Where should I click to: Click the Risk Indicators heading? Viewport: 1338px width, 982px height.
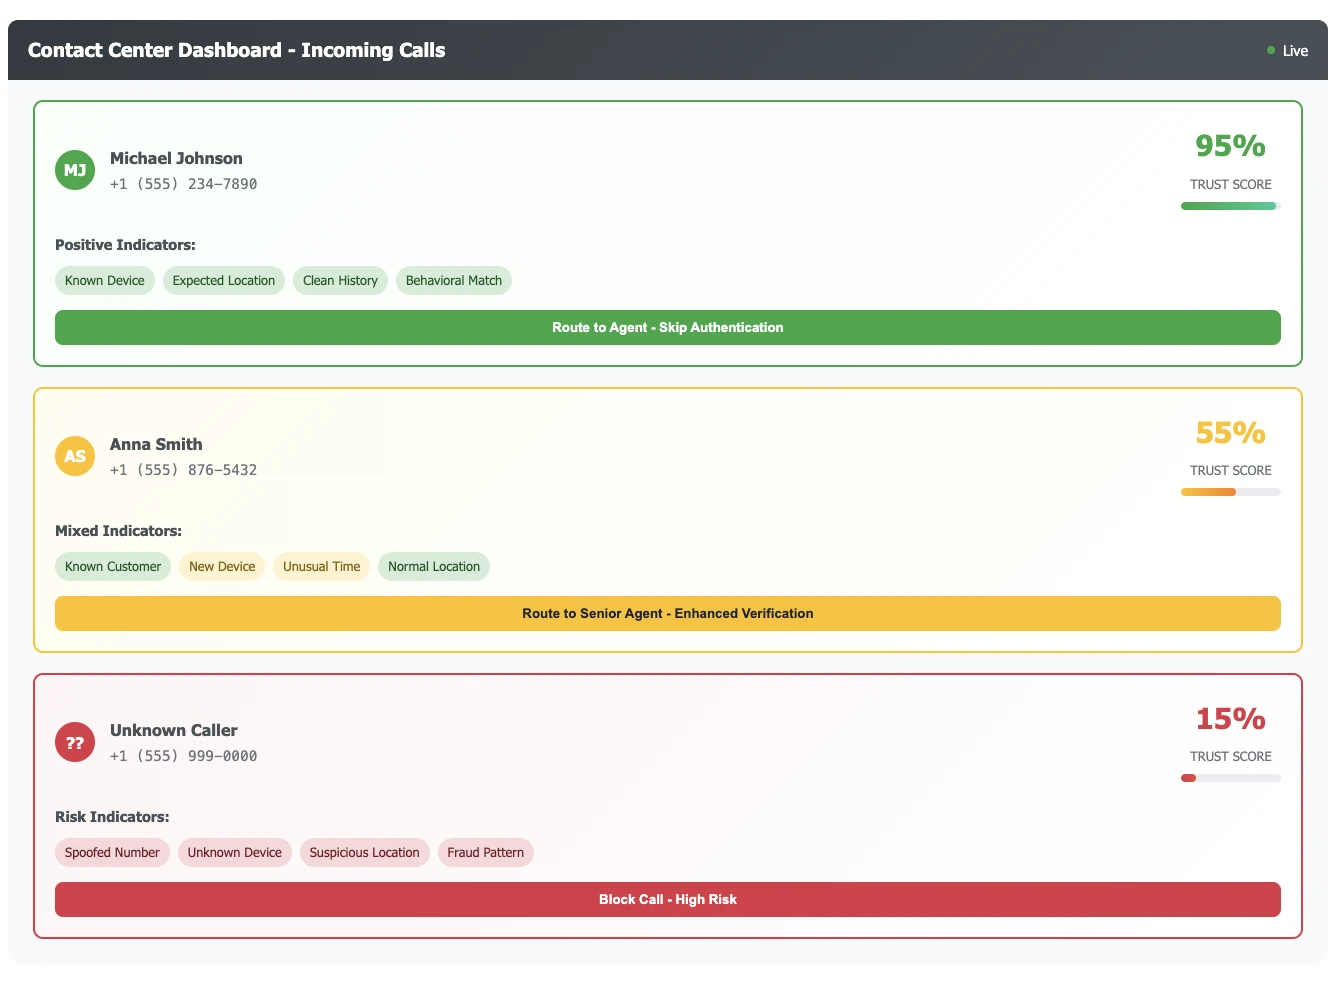click(112, 817)
